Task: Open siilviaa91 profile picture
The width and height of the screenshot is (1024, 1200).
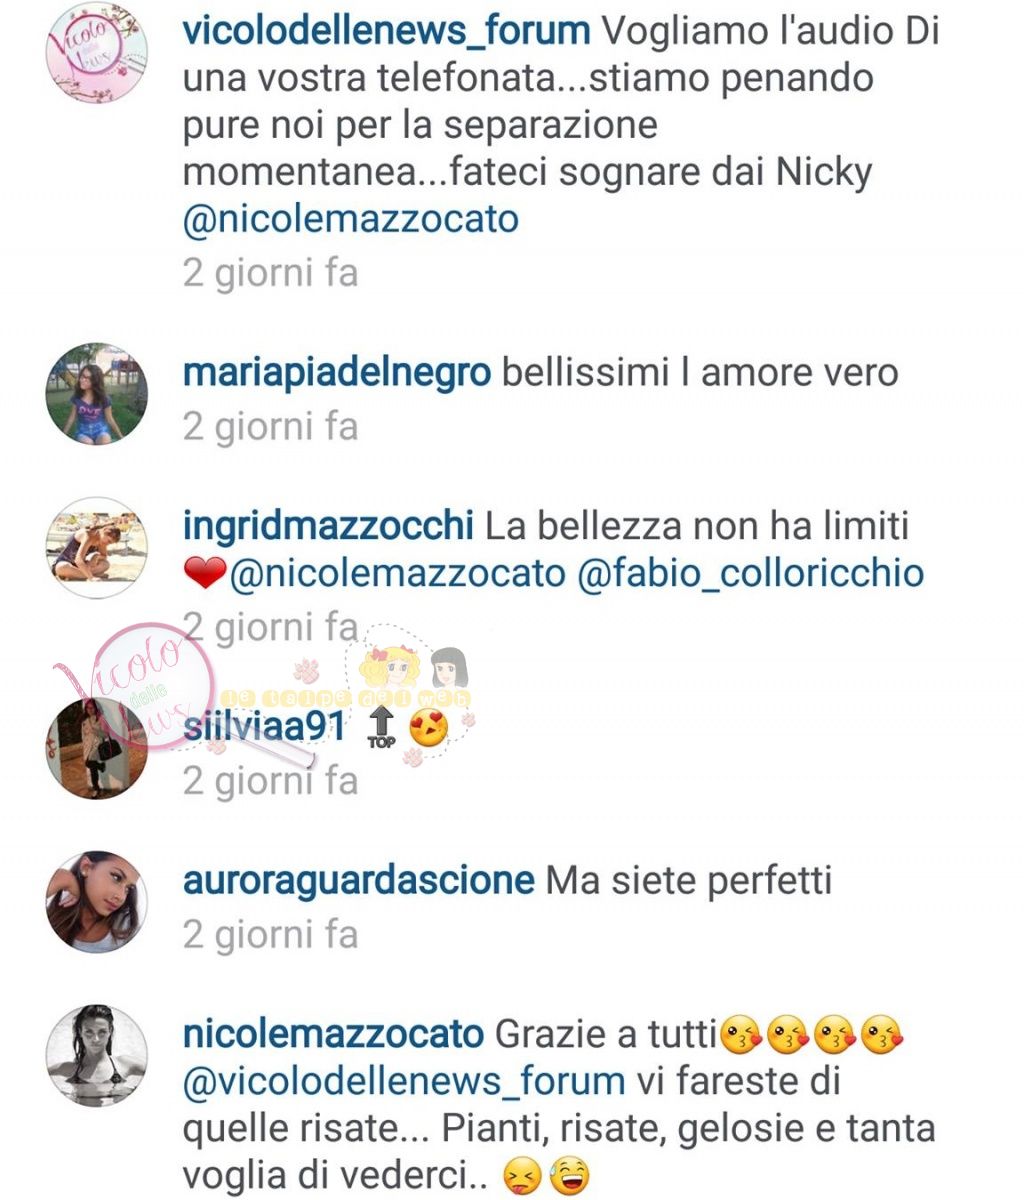Action: (97, 747)
